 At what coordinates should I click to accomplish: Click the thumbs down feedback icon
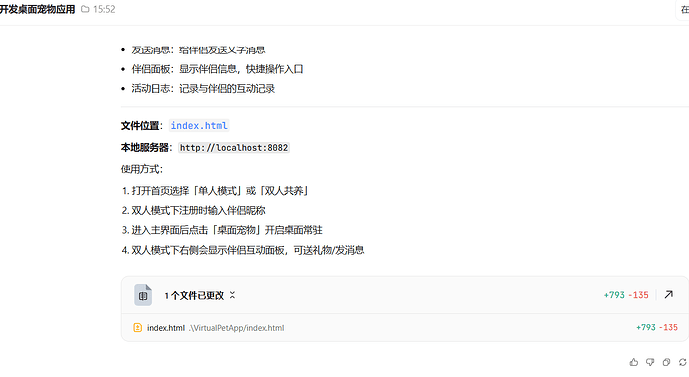650,362
